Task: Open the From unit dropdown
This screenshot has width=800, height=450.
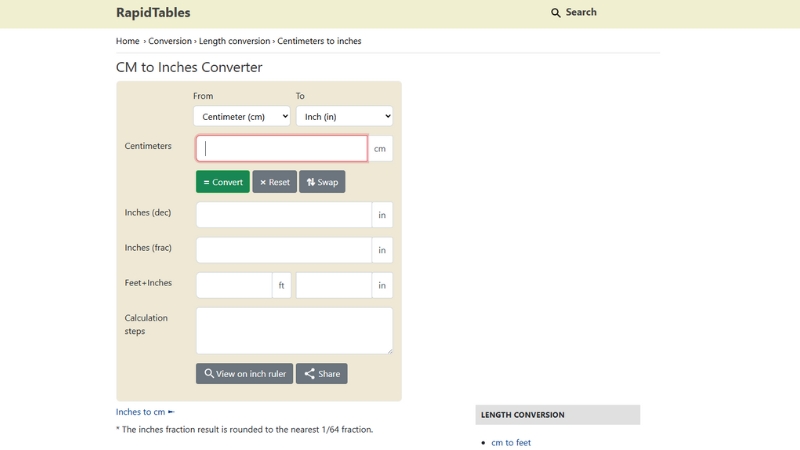Action: coord(241,116)
